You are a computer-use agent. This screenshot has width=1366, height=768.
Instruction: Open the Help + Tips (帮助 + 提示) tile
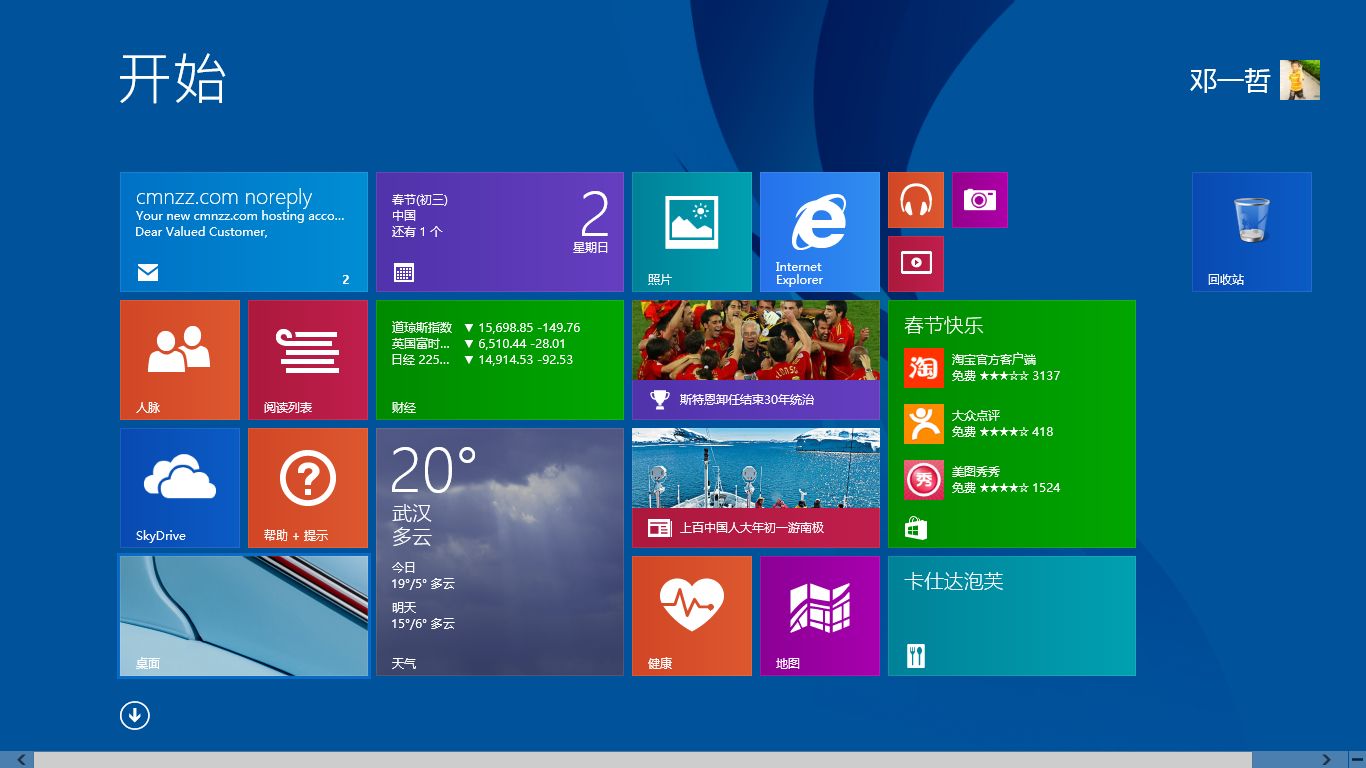308,488
